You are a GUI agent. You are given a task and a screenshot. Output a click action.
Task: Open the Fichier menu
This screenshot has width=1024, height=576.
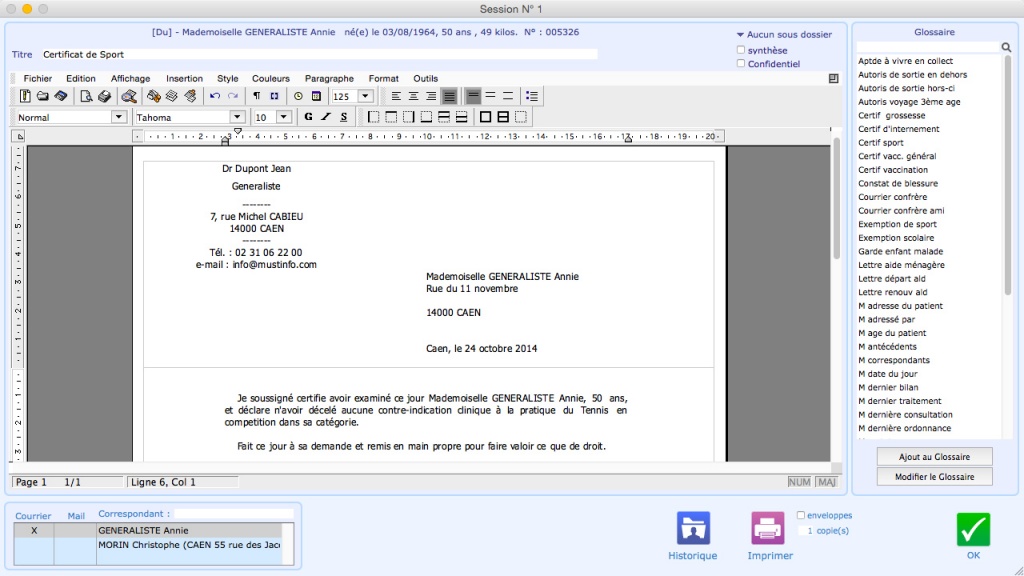click(38, 78)
